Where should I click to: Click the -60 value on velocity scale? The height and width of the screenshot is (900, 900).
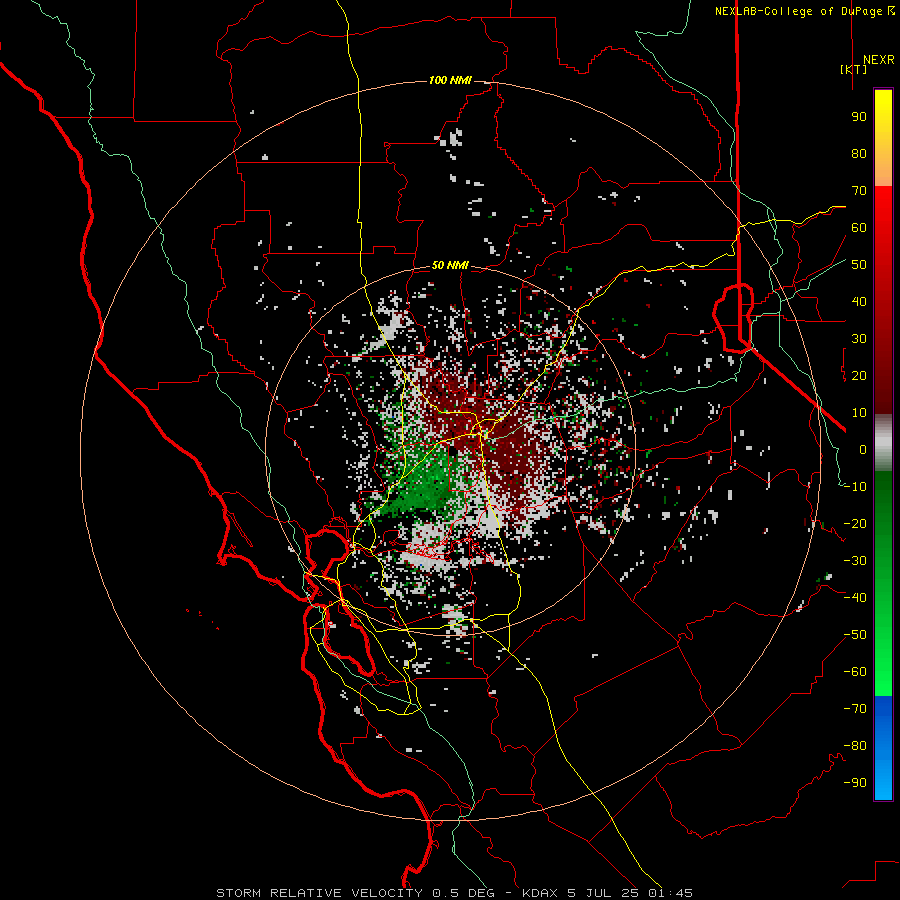[855, 672]
